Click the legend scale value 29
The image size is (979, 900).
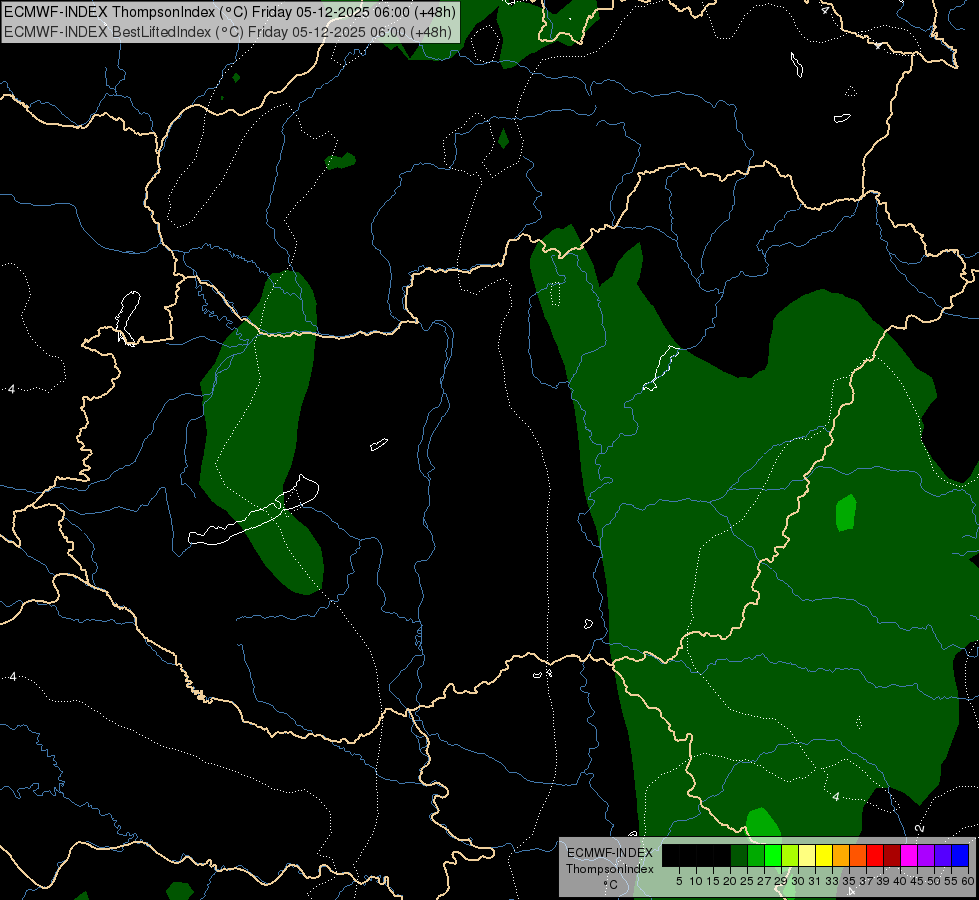(x=781, y=881)
